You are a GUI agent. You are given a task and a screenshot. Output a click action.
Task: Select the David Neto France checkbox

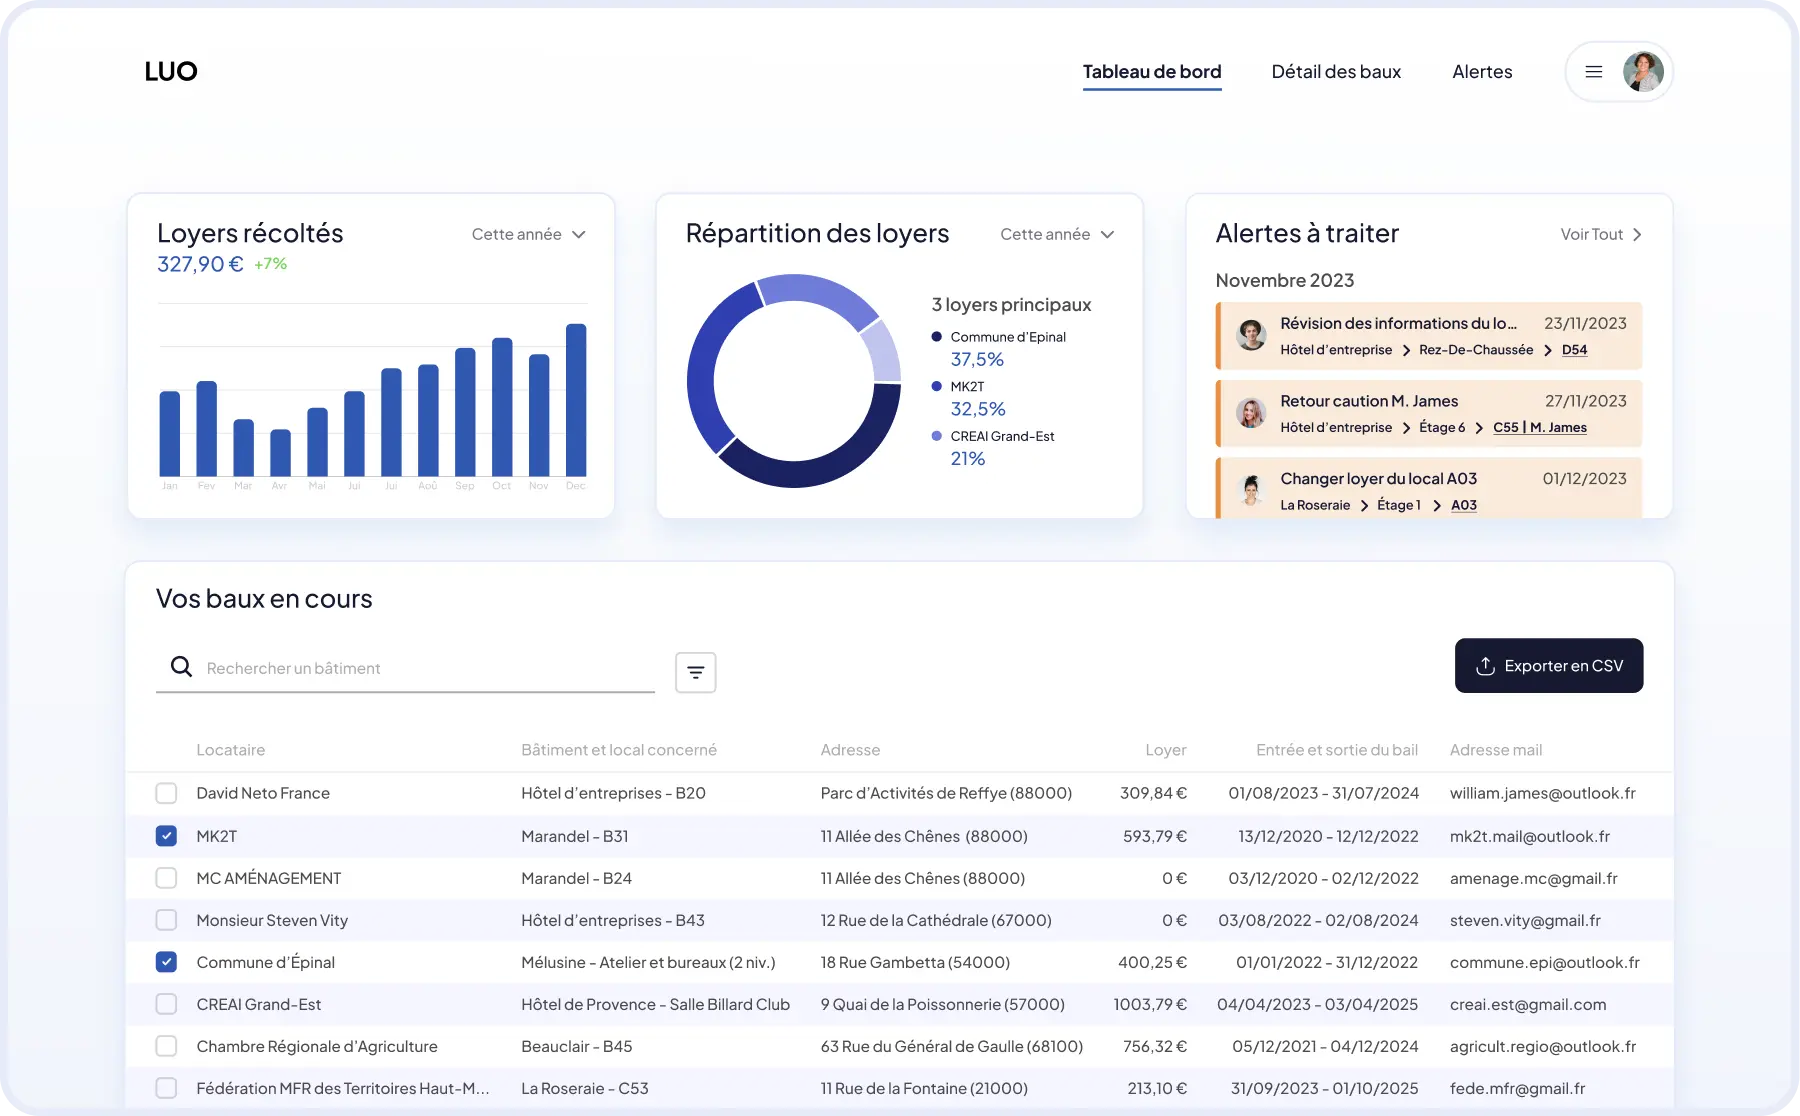point(166,793)
